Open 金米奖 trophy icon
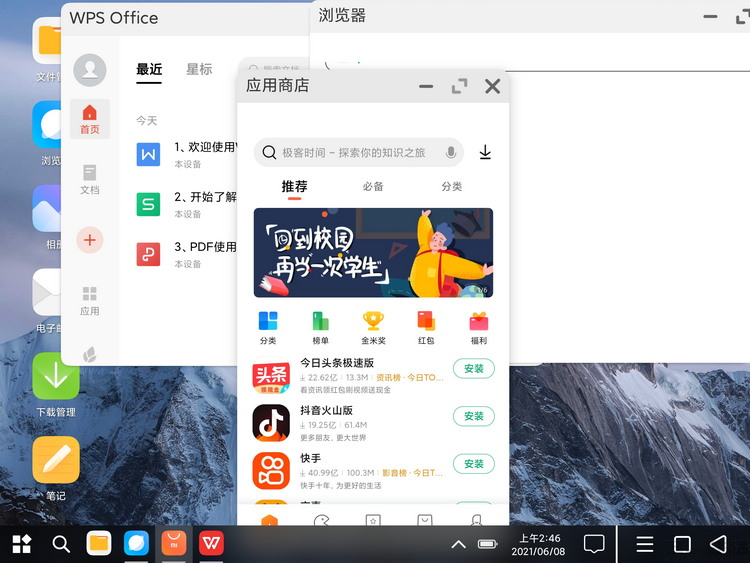The width and height of the screenshot is (750, 563). tap(373, 328)
